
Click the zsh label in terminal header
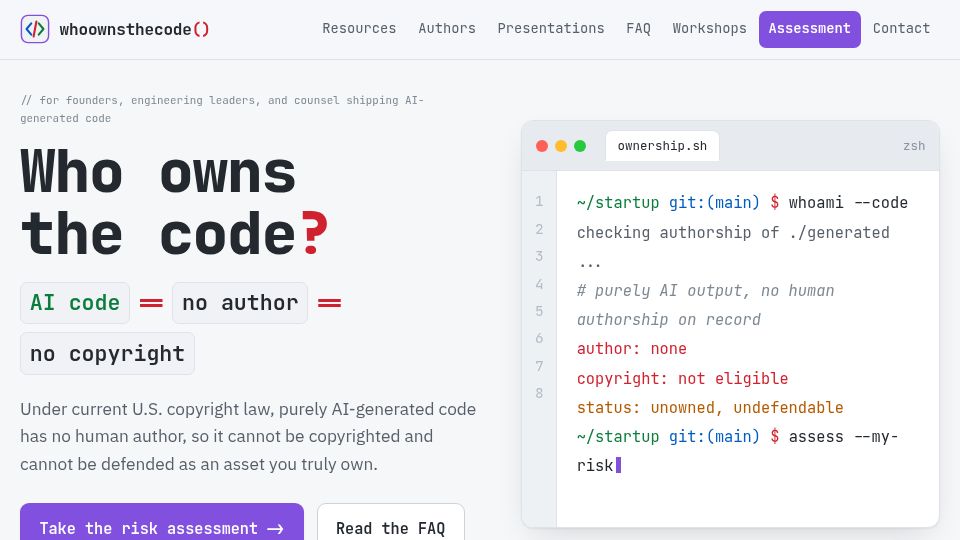pyautogui.click(x=913, y=146)
